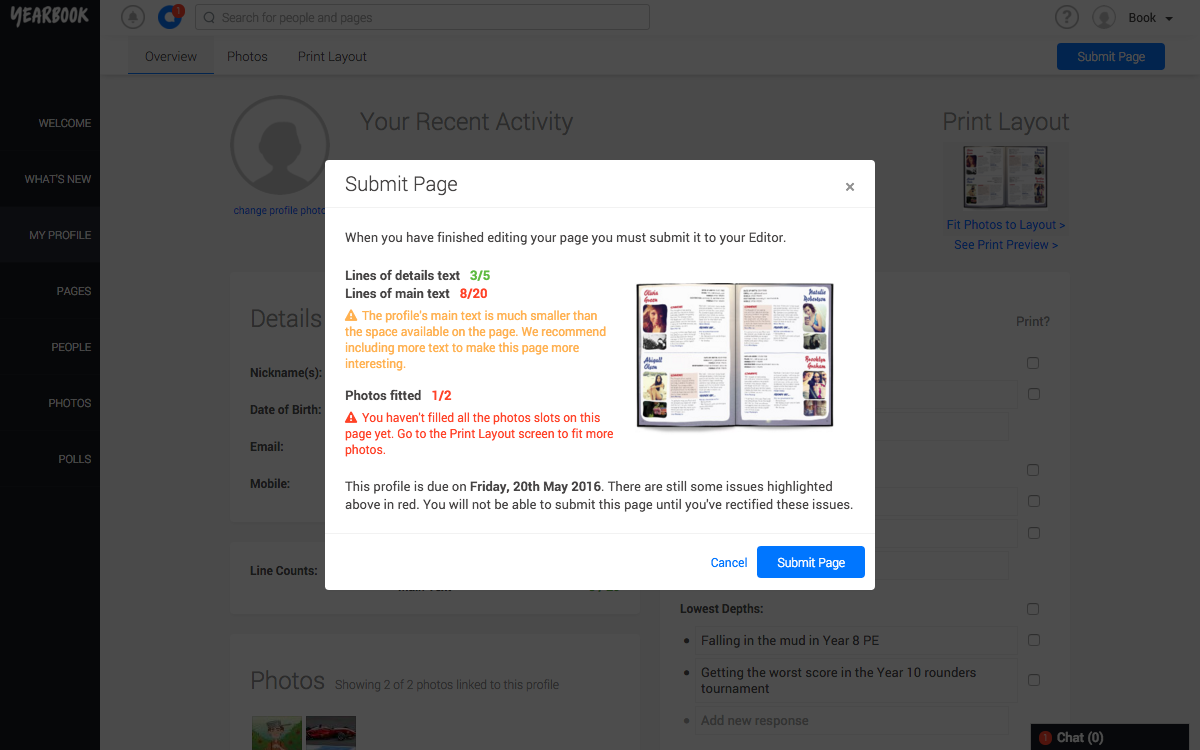Click the yearbook spread preview in dialog
The height and width of the screenshot is (750, 1200).
[x=735, y=357]
